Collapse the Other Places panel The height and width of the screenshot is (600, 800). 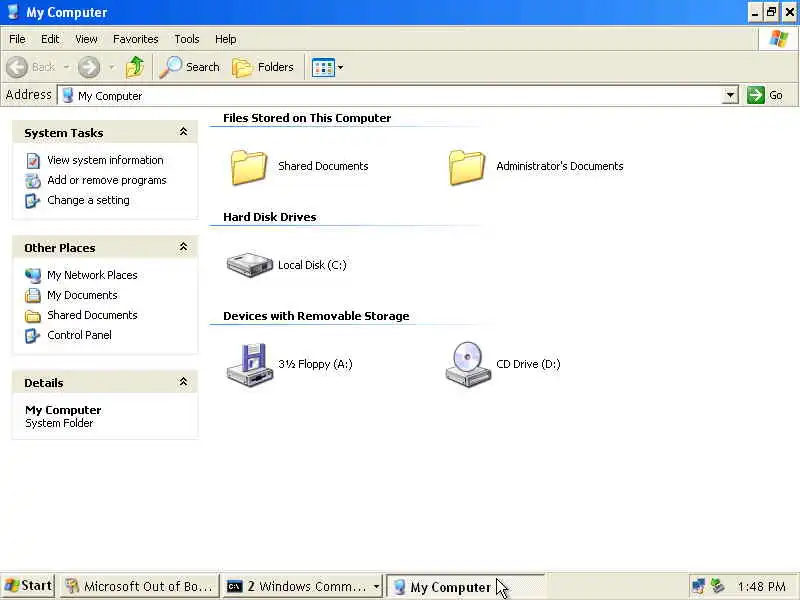click(183, 247)
